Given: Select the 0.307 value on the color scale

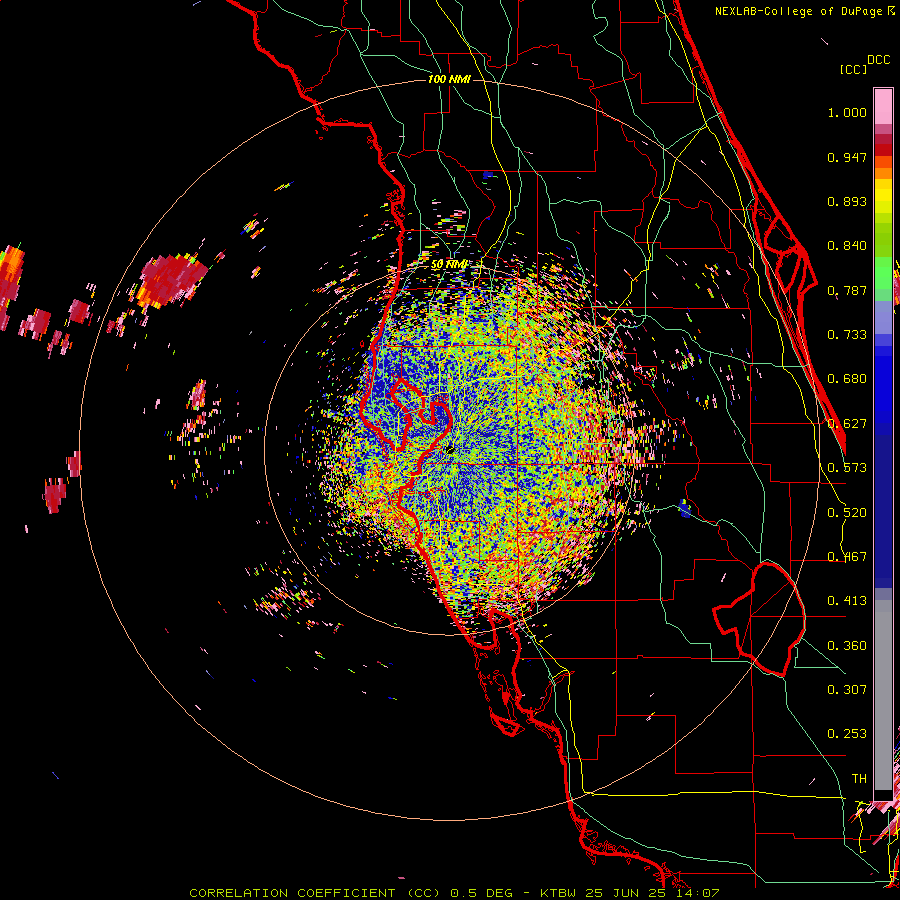Looking at the screenshot, I should (847, 690).
